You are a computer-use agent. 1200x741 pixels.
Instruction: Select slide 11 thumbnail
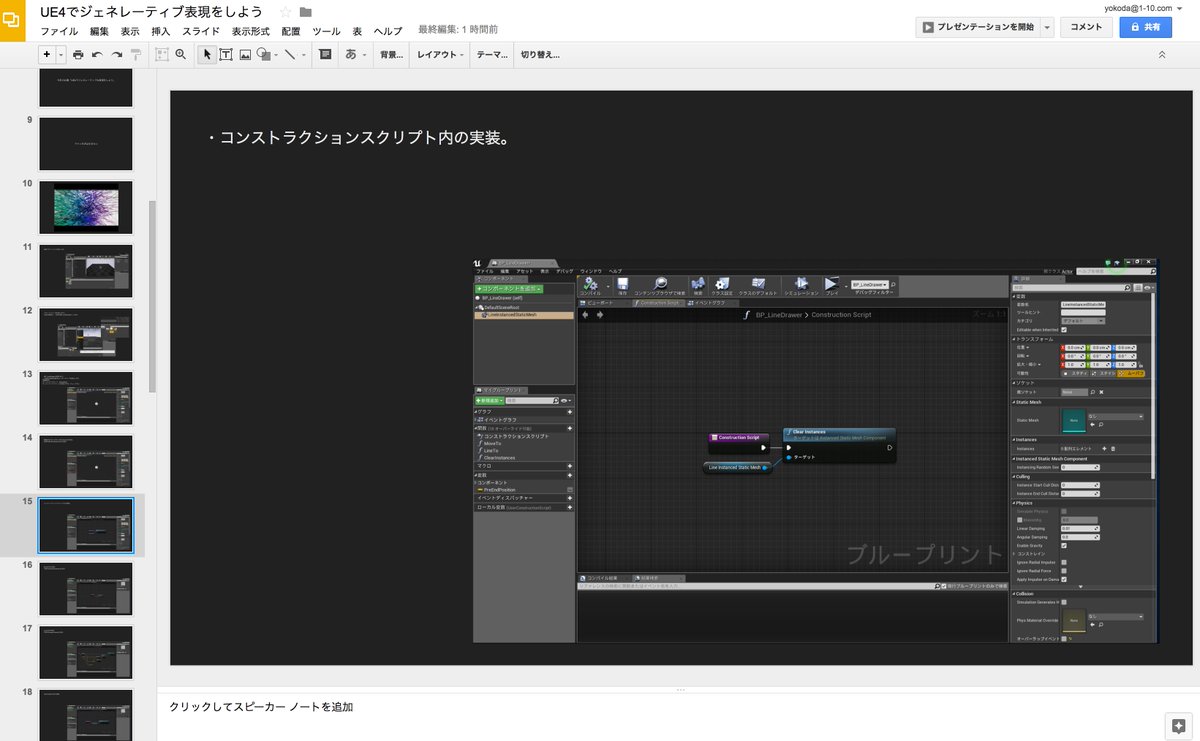click(x=86, y=271)
